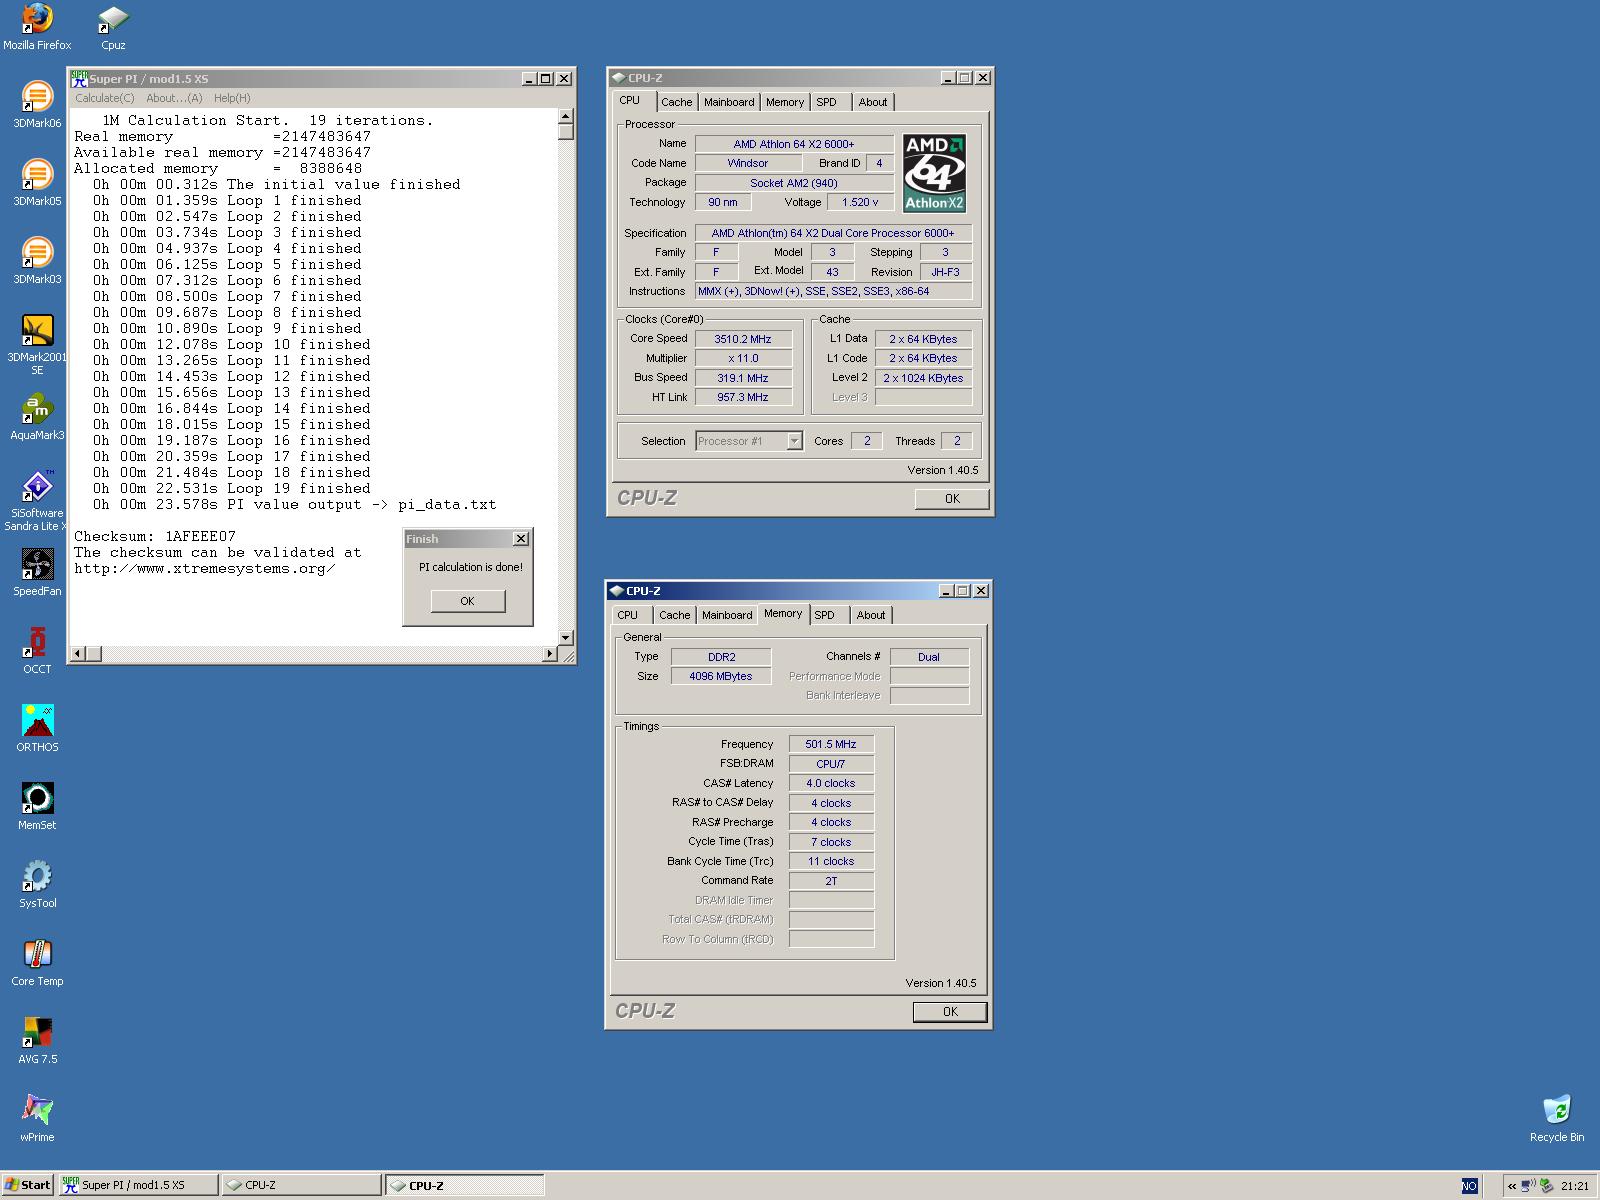Image resolution: width=1600 pixels, height=1200 pixels.
Task: Click Voltage value 1.520 v
Action: click(860, 202)
